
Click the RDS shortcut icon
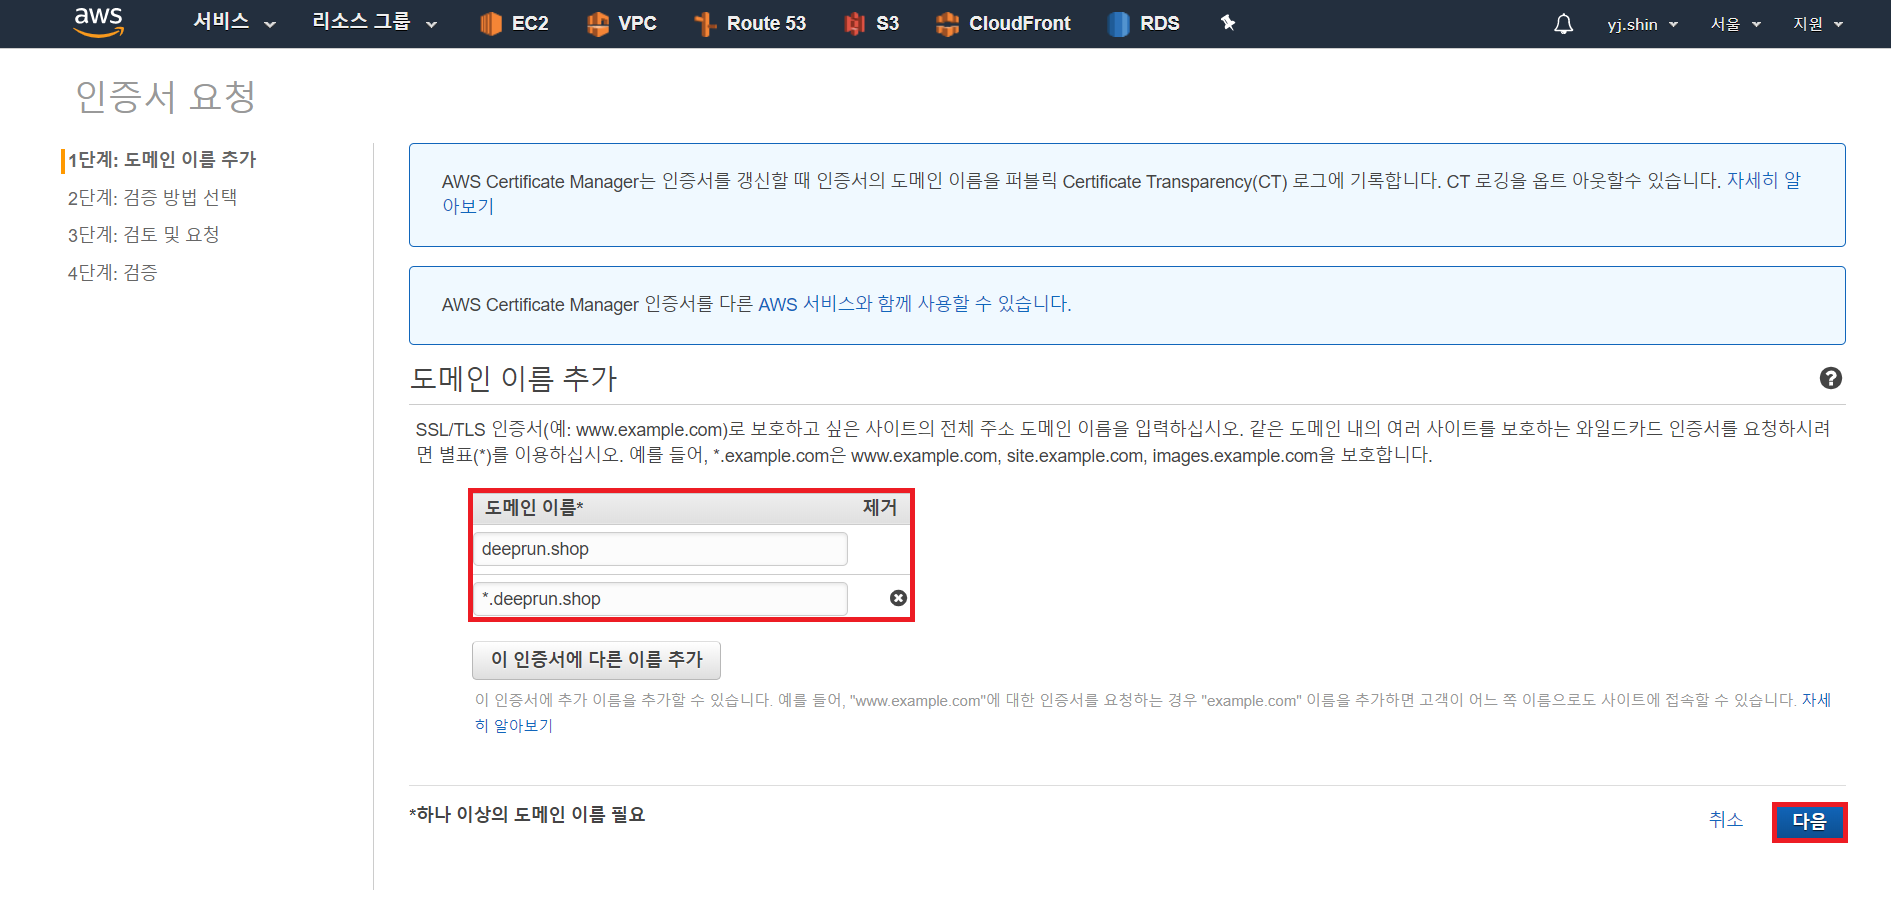click(1118, 24)
